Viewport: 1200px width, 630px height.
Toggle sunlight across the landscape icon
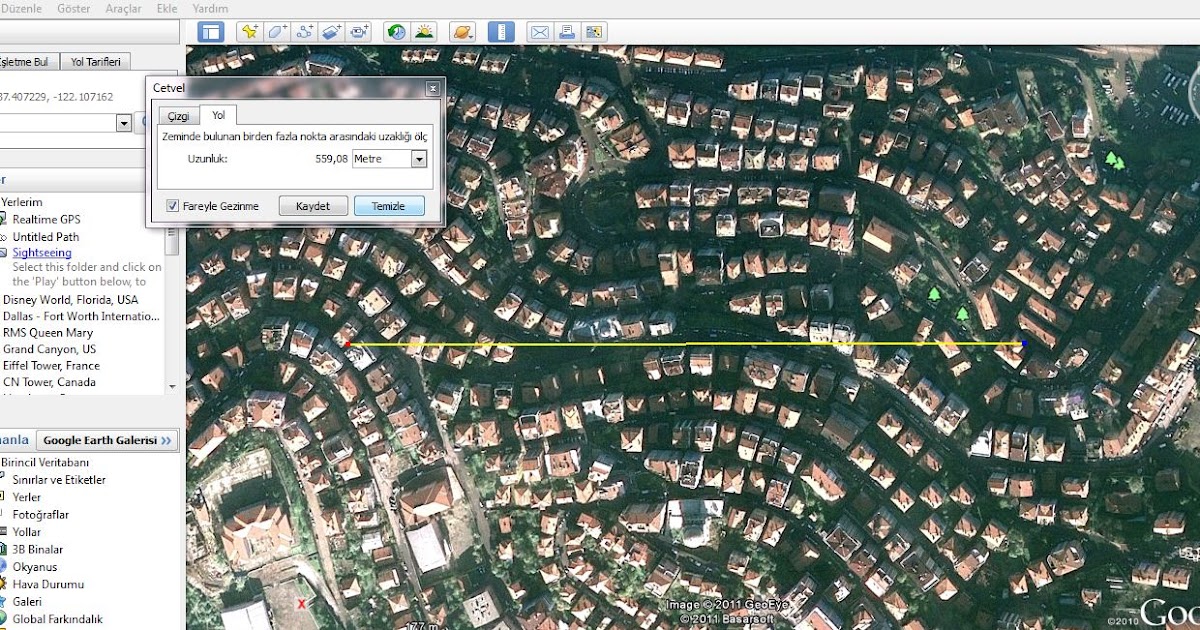tap(424, 32)
